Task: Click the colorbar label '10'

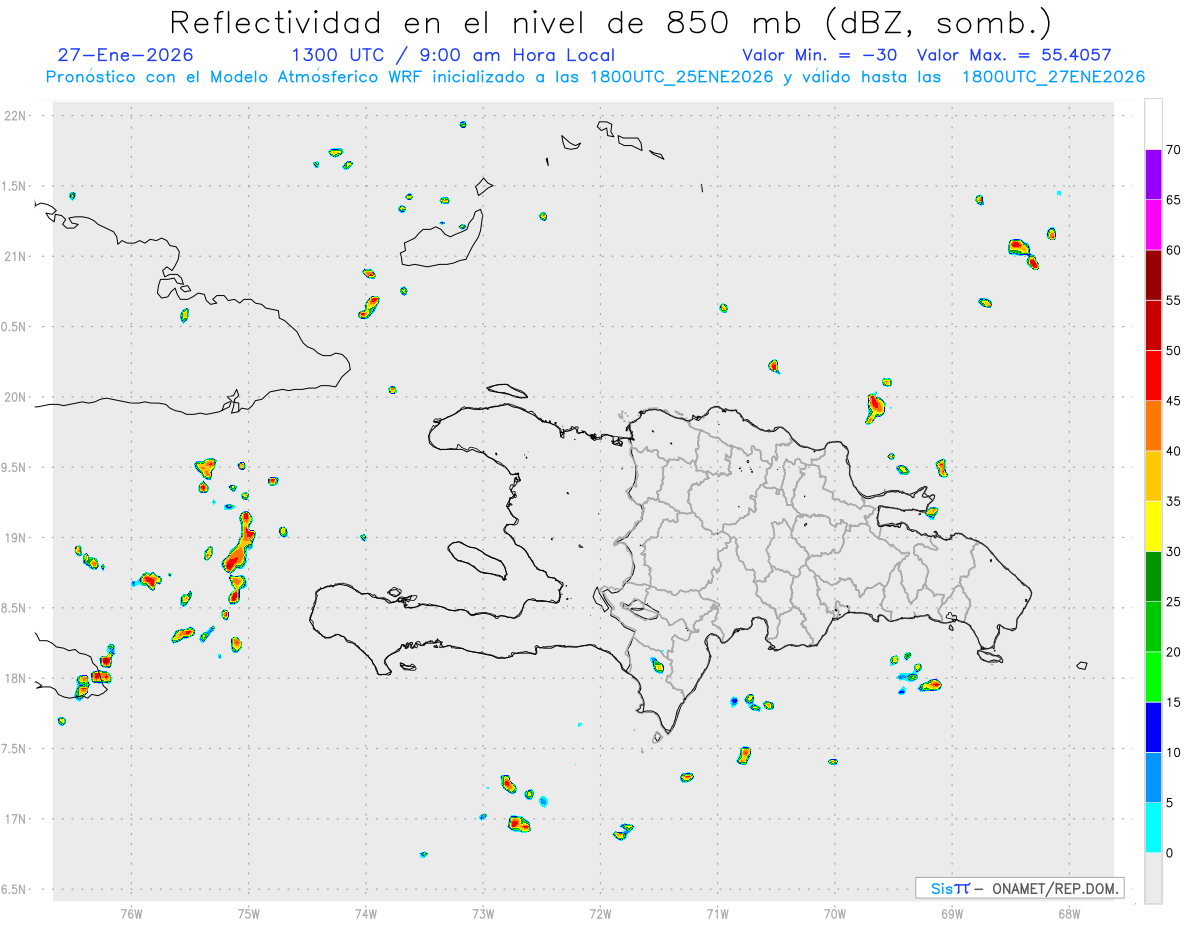Action: (x=1174, y=752)
